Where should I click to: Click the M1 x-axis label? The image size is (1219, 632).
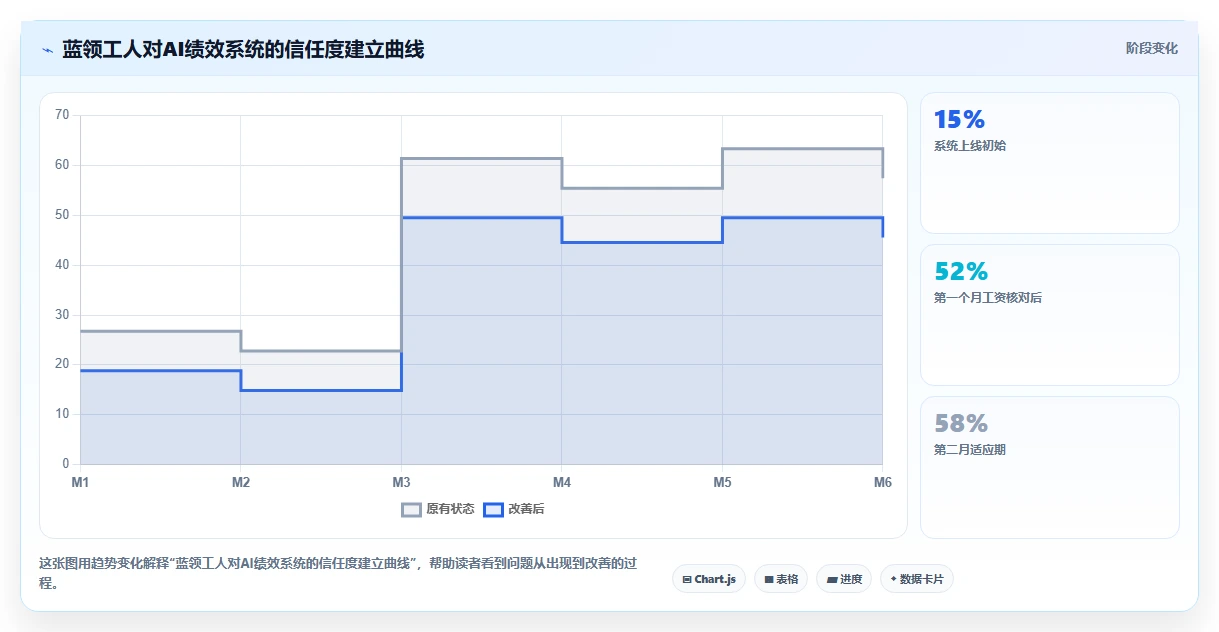[80, 483]
